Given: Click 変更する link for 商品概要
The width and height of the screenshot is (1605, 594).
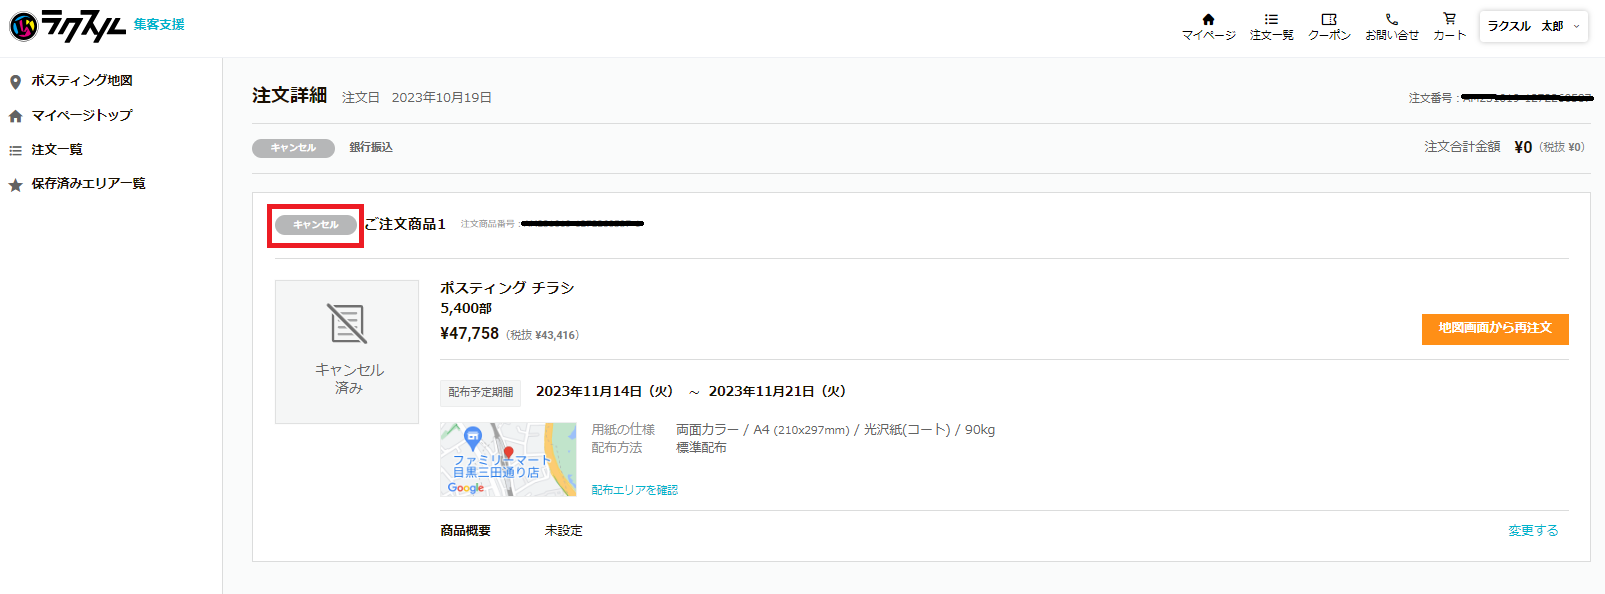Looking at the screenshot, I should [1533, 531].
